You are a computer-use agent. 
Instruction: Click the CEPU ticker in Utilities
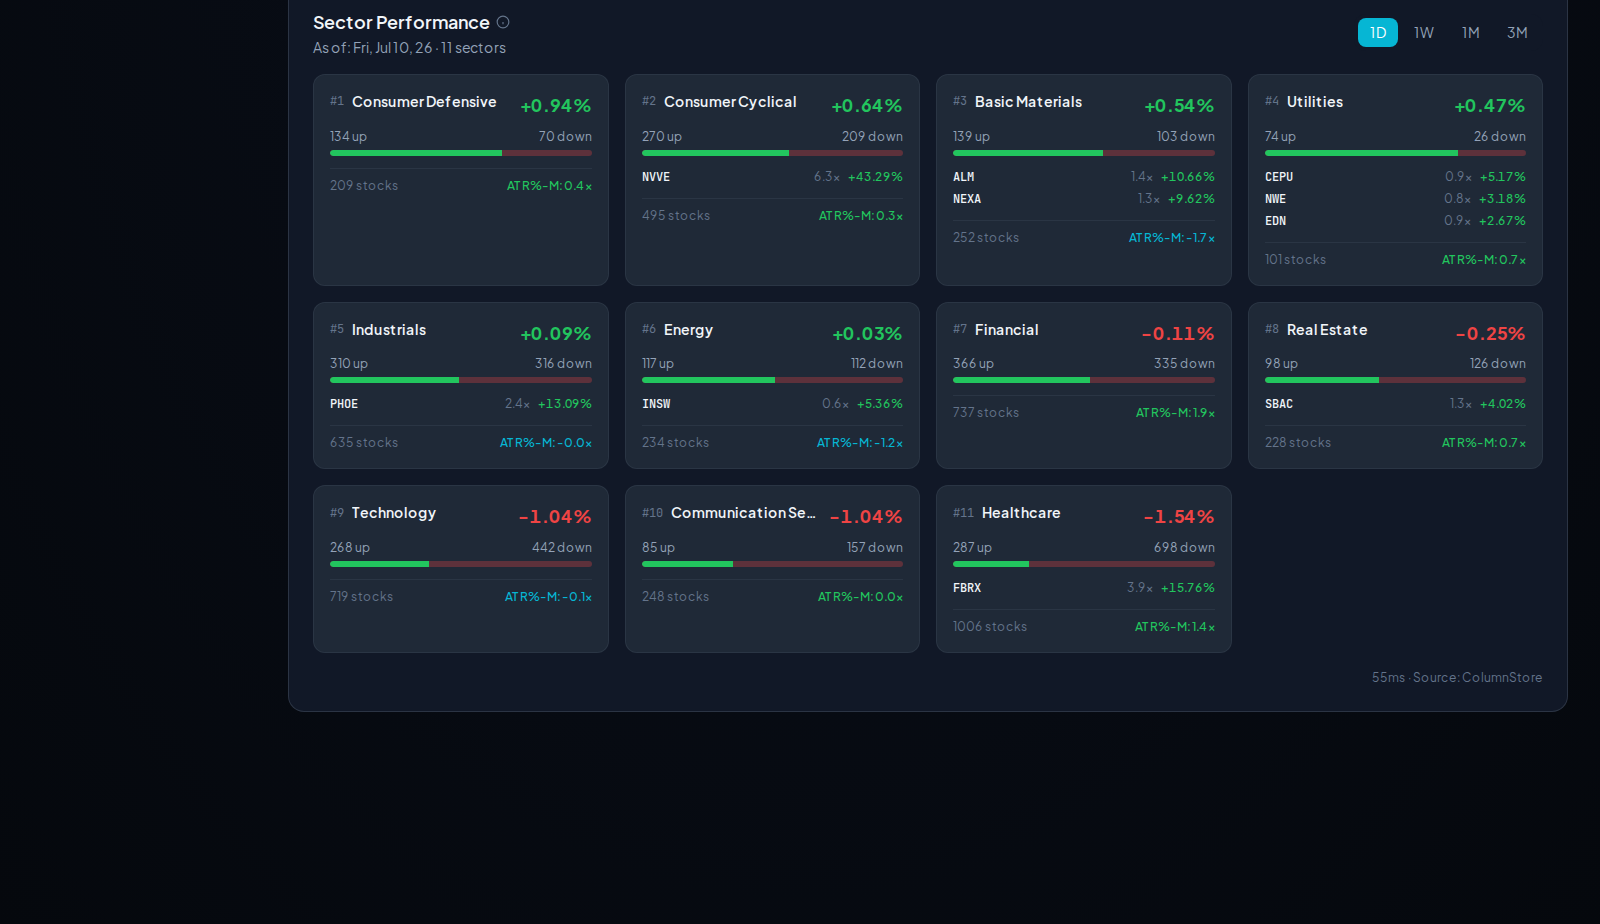coord(1279,177)
